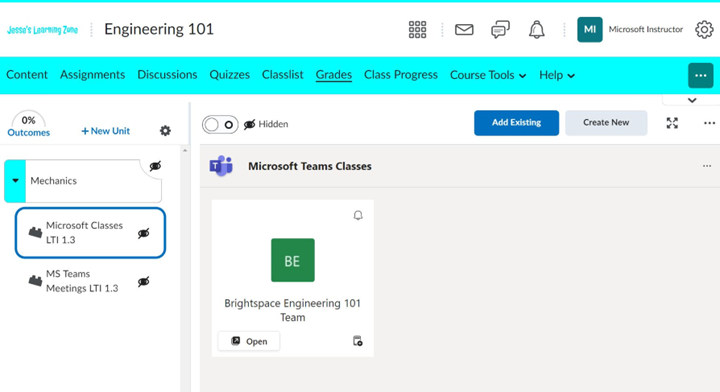Expand the Course Tools dropdown

tap(488, 75)
